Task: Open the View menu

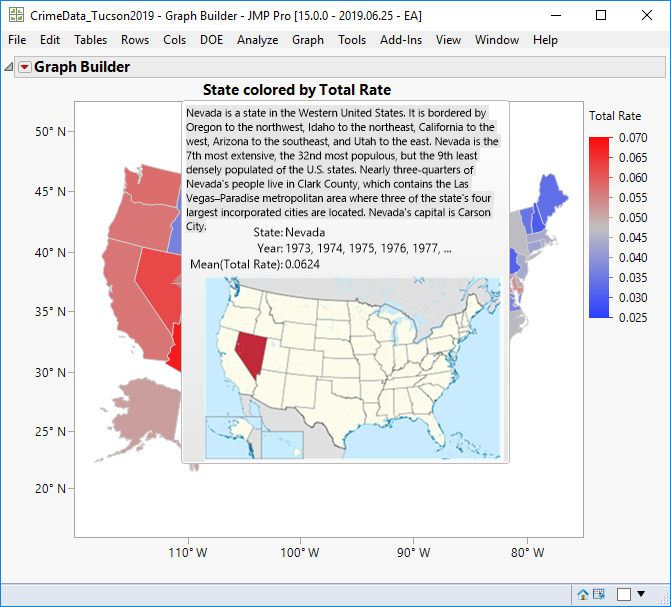Action: [x=448, y=40]
